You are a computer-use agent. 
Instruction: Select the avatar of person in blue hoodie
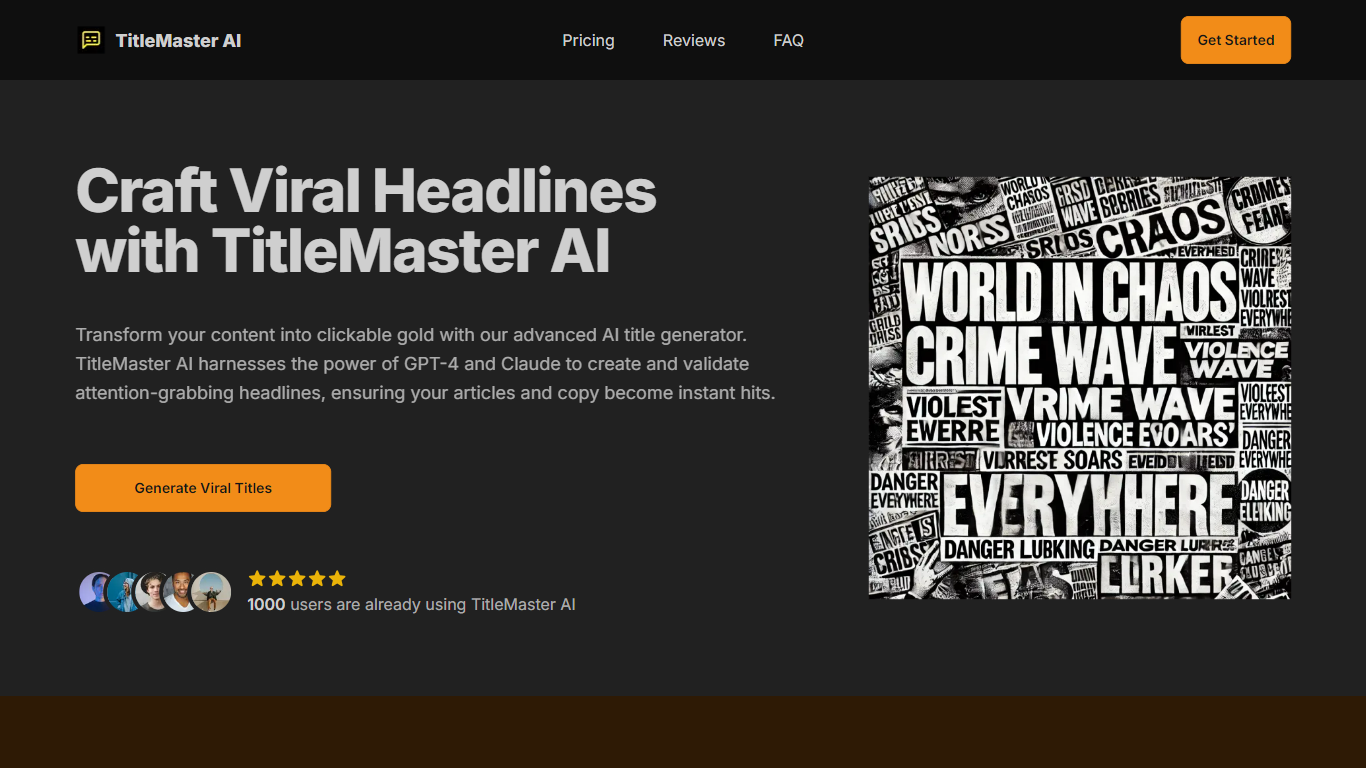pos(126,592)
